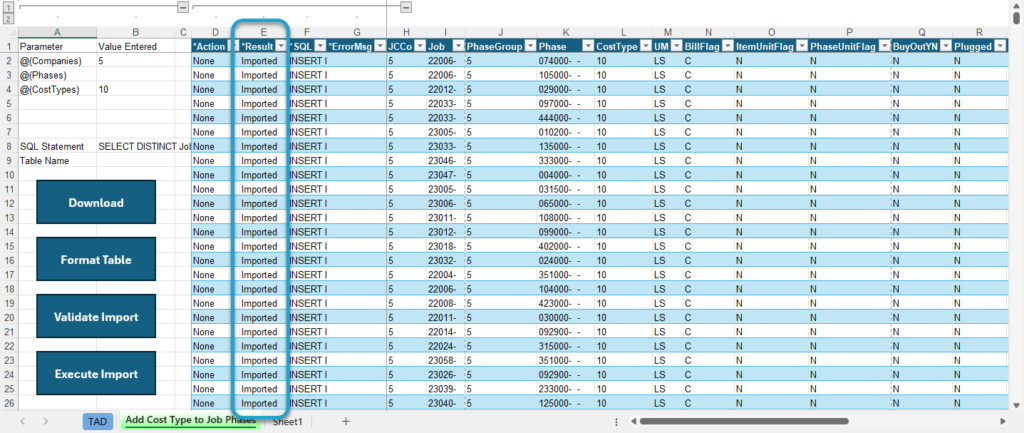Image resolution: width=1024 pixels, height=433 pixels.
Task: Click the Execute Import button
Action: (x=96, y=374)
